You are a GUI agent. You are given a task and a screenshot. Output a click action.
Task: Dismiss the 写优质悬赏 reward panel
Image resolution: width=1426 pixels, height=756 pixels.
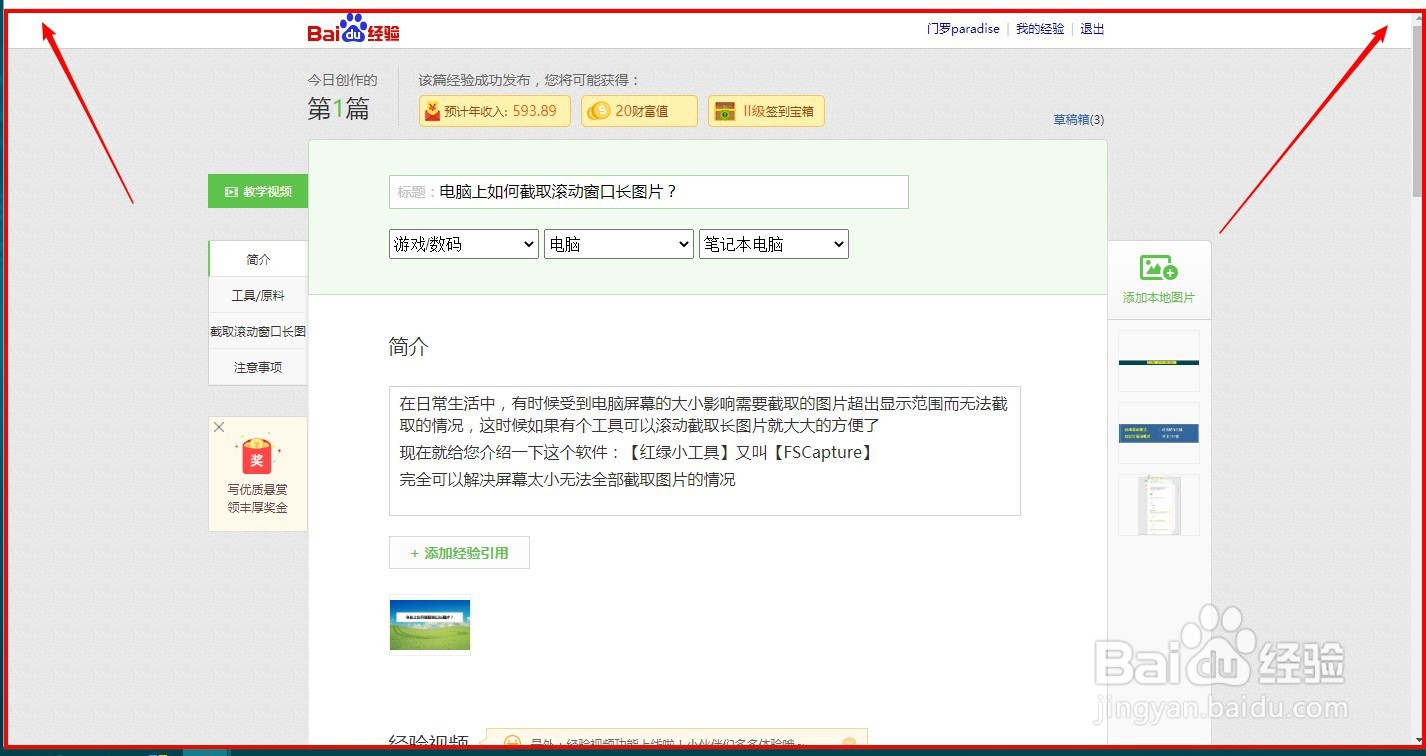pyautogui.click(x=218, y=426)
